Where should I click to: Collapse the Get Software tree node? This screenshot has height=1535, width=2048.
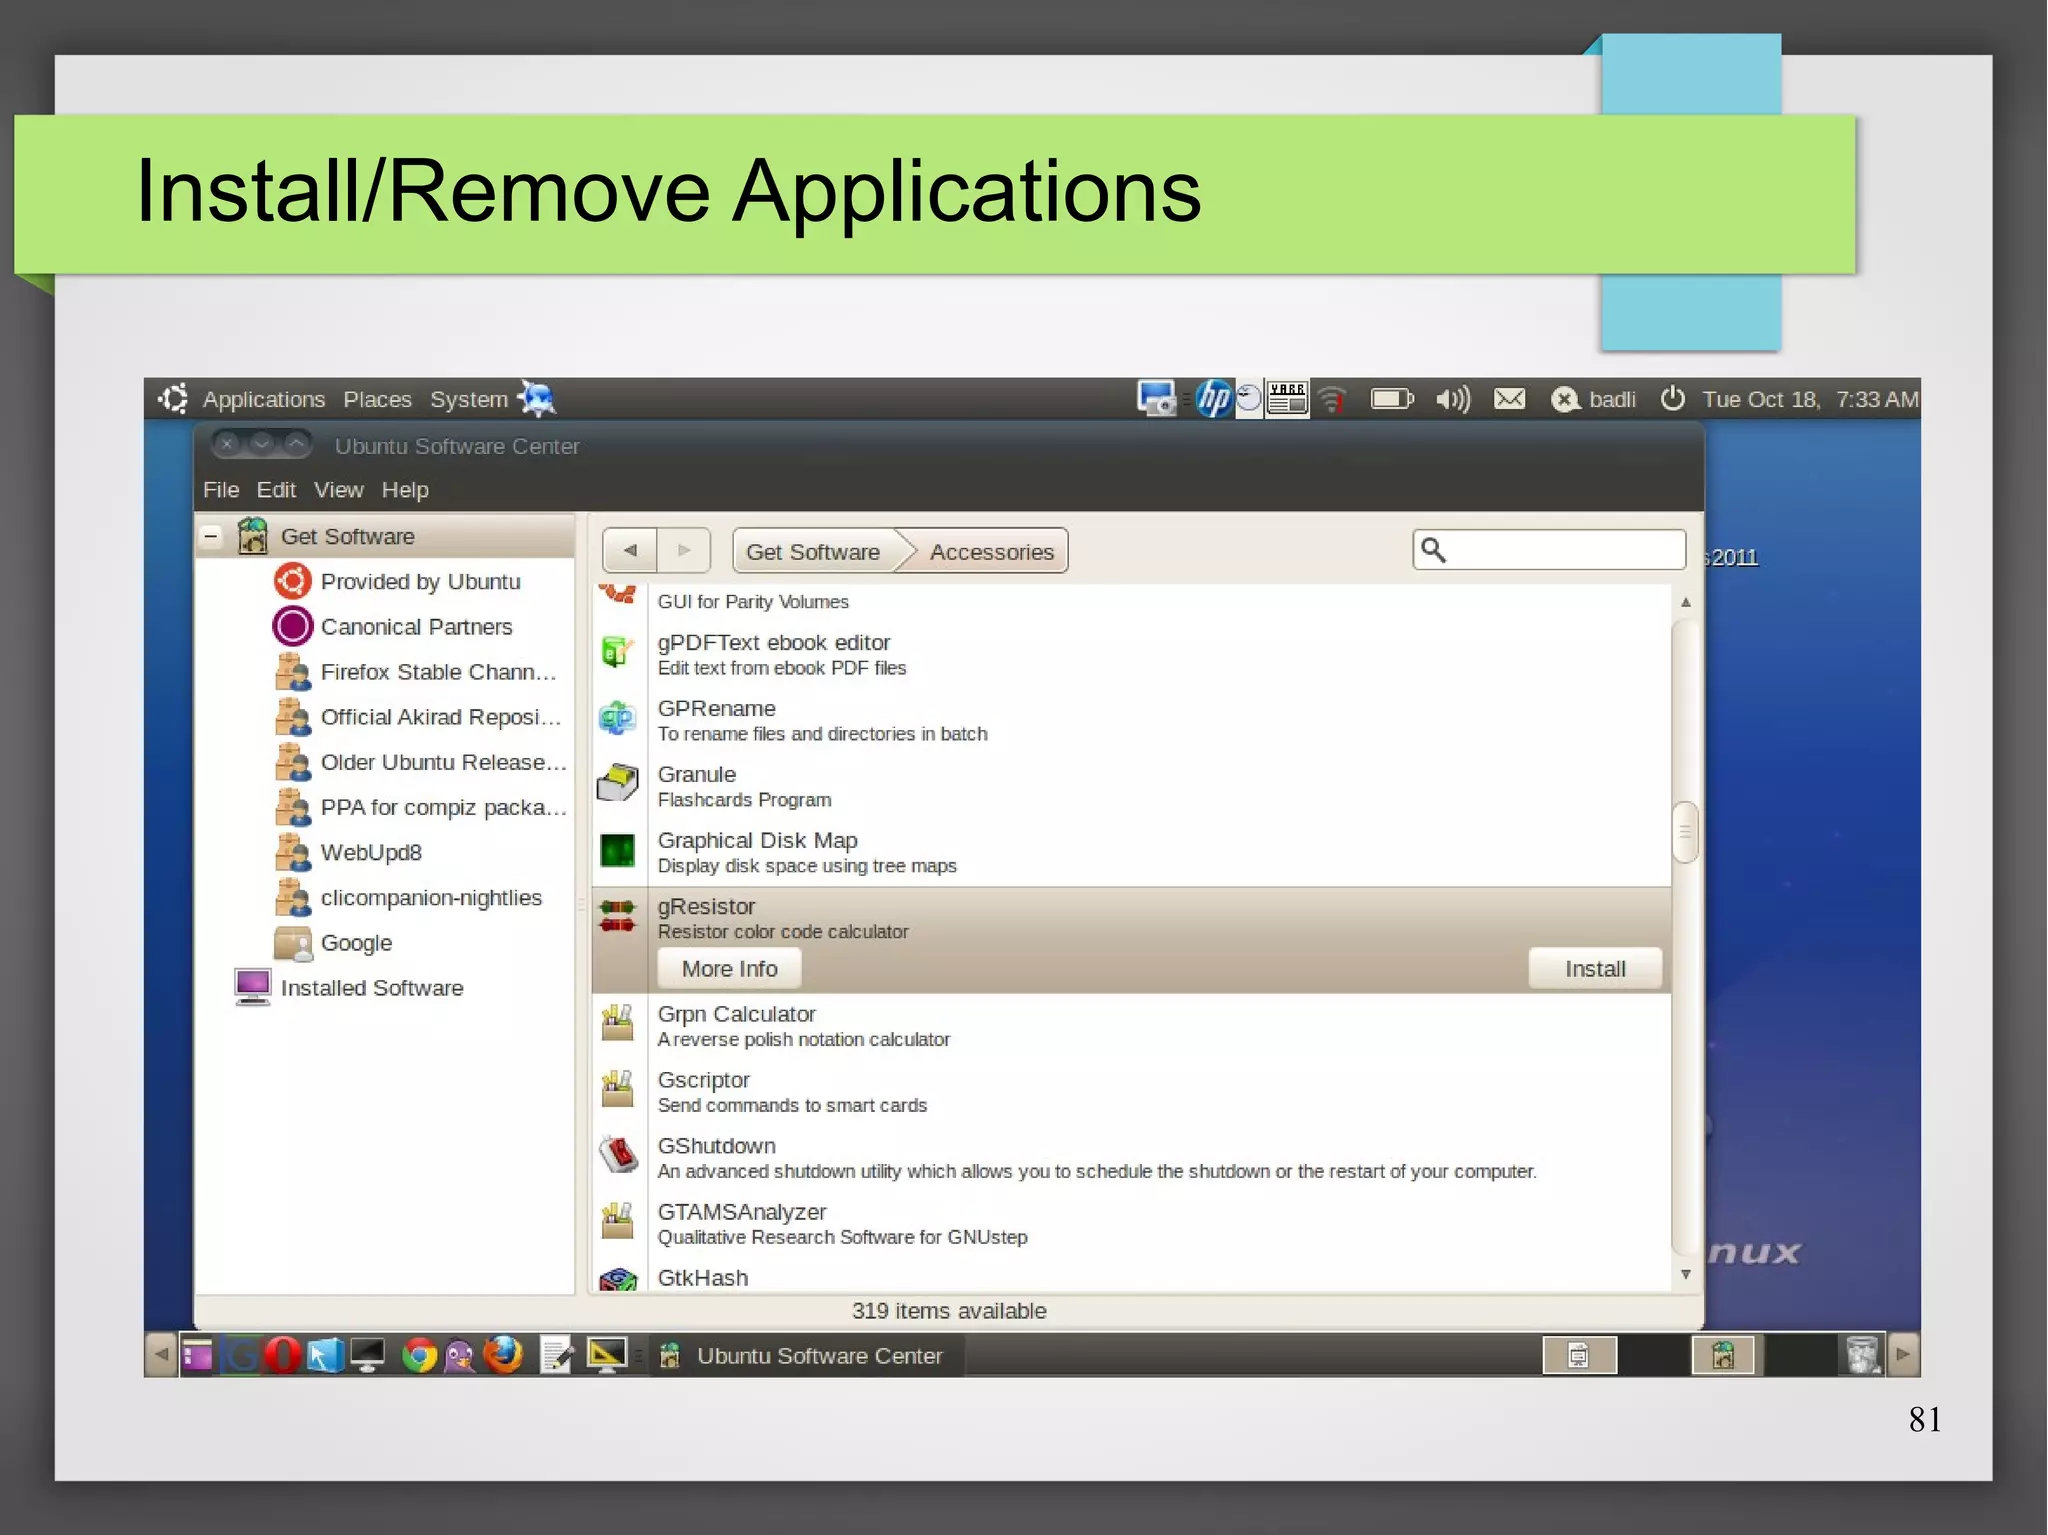click(x=211, y=536)
